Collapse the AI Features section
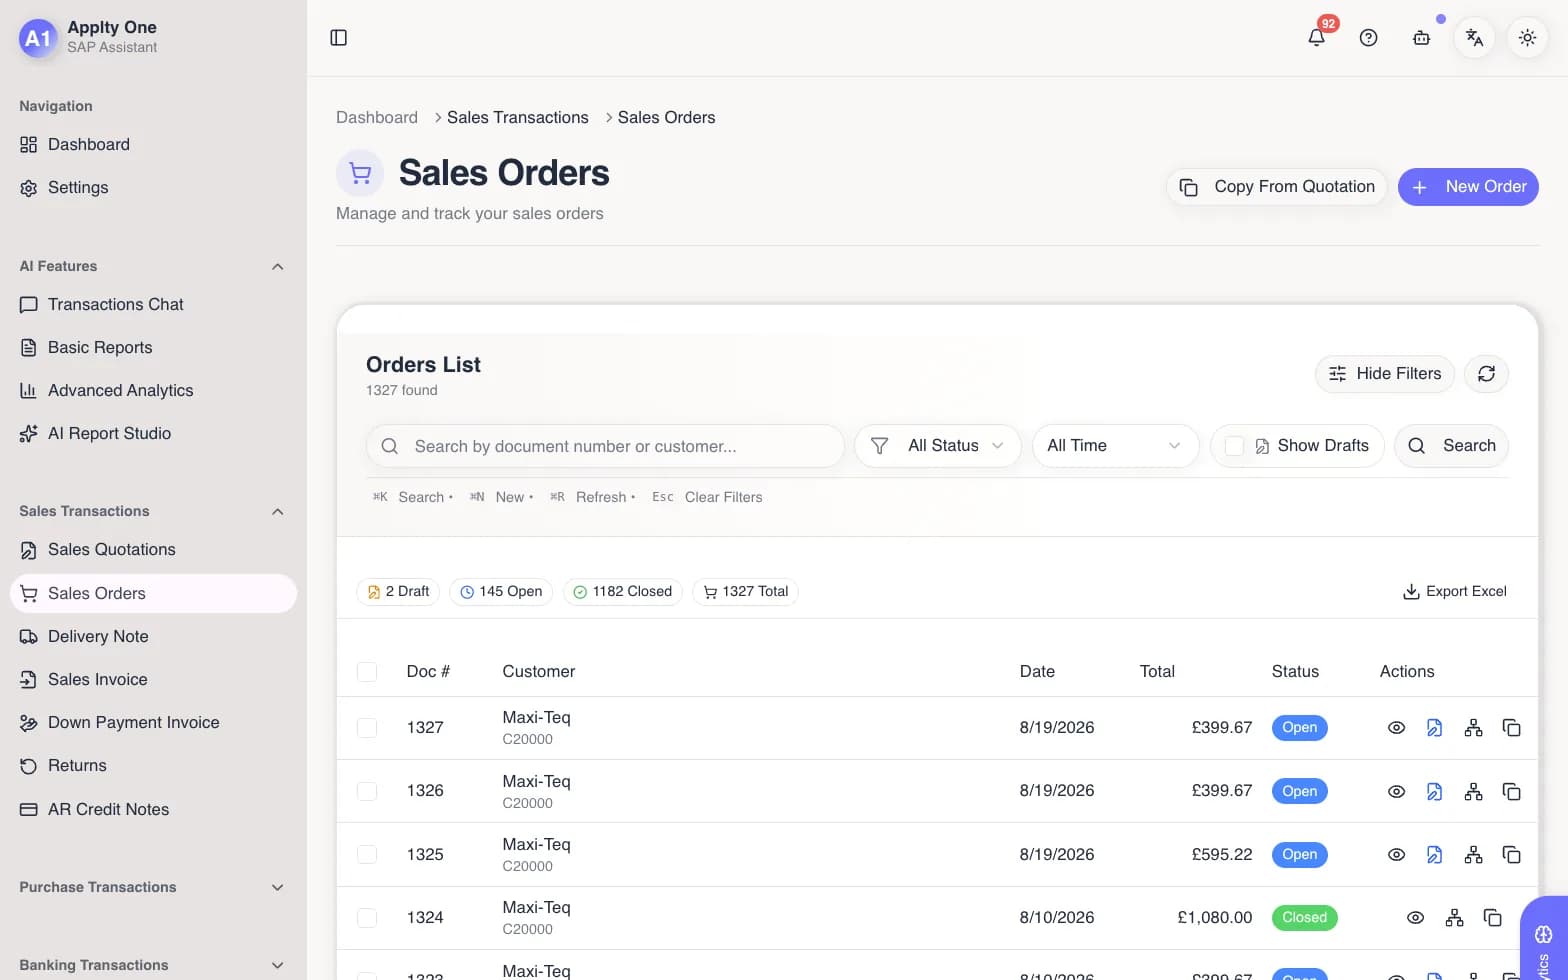 [277, 267]
